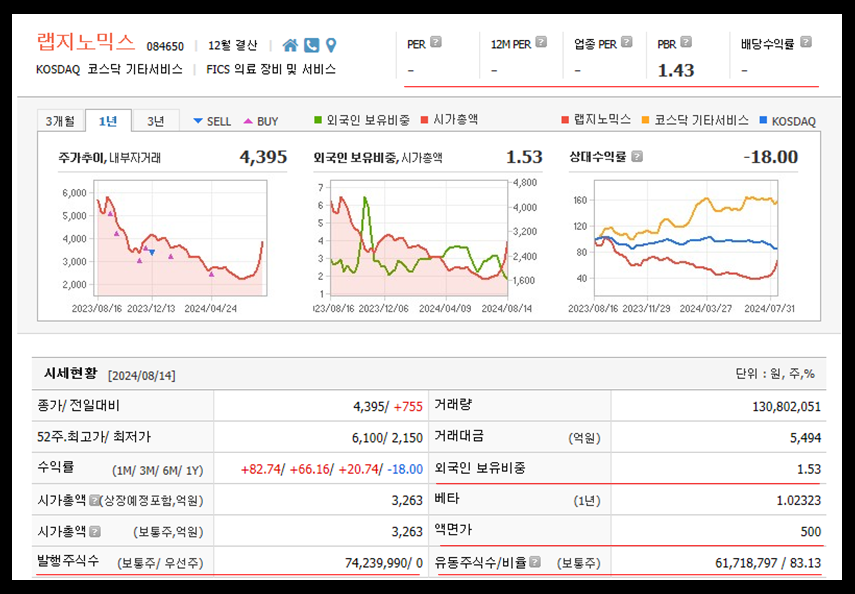Screen dimensions: 855x594
Task: Click the map location pin icon
Action: point(330,45)
